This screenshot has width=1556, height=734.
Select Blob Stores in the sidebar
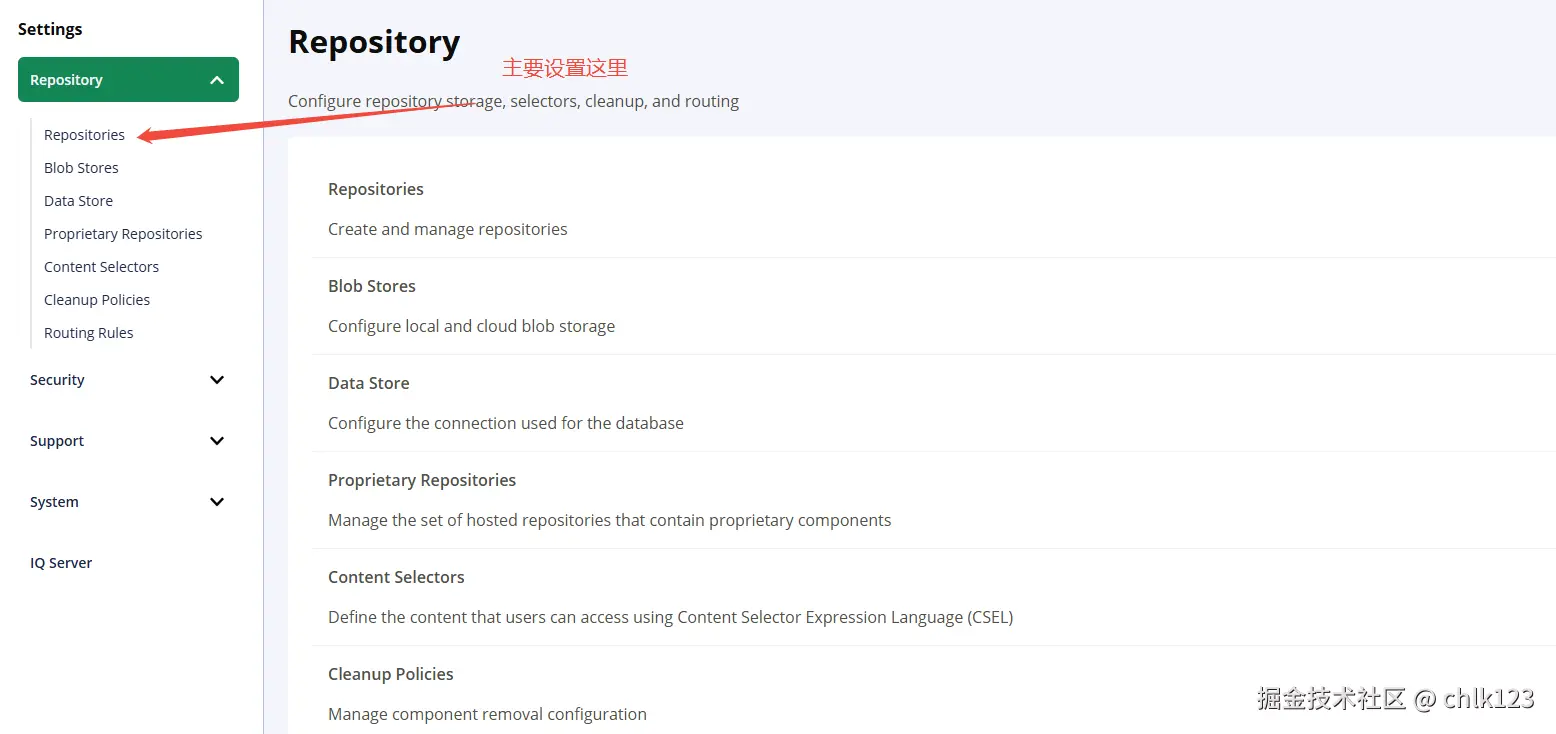[x=81, y=168]
